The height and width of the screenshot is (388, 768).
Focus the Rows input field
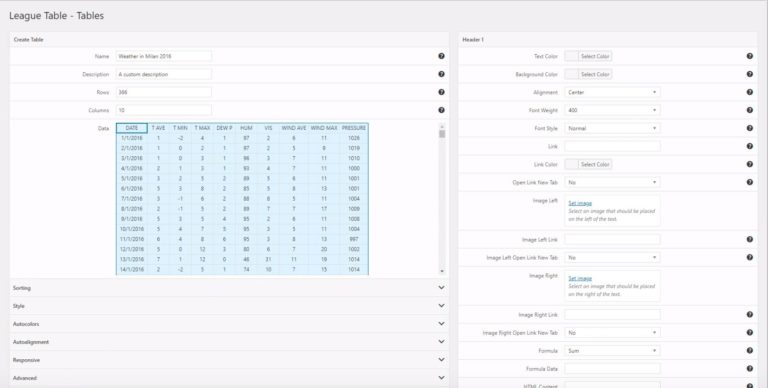164,92
